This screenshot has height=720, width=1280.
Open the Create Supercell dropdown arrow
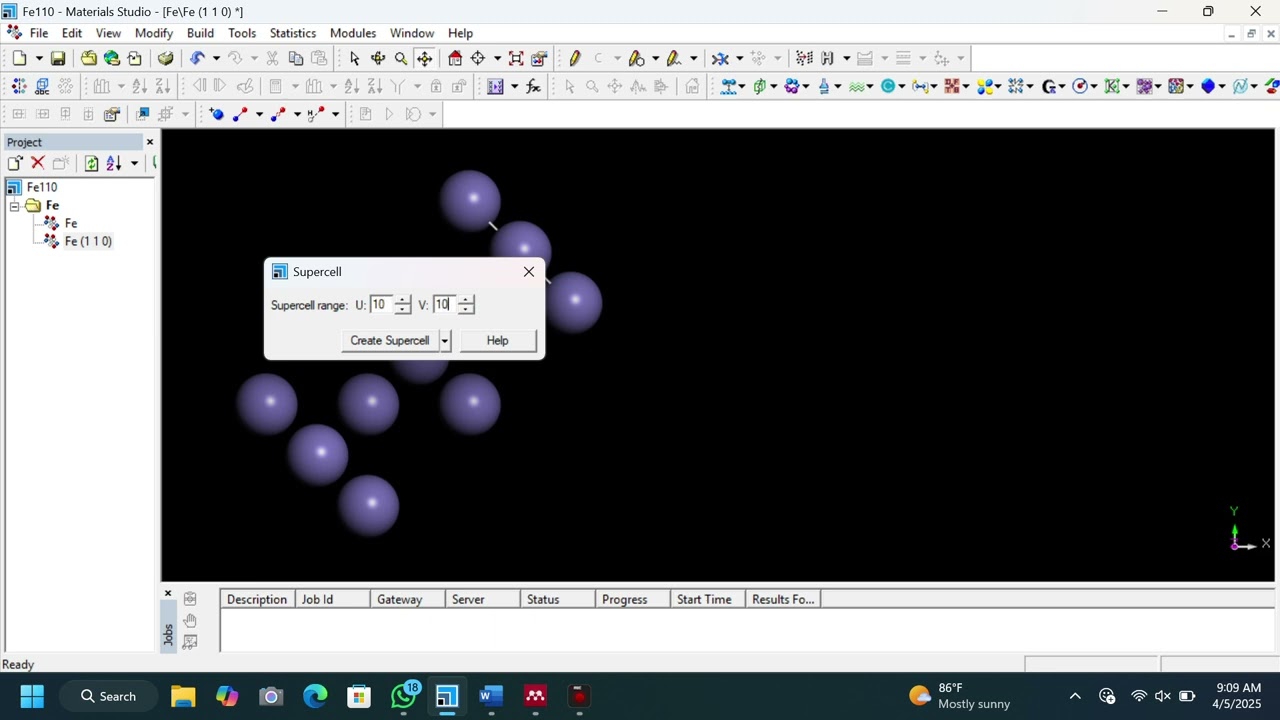[x=445, y=341]
